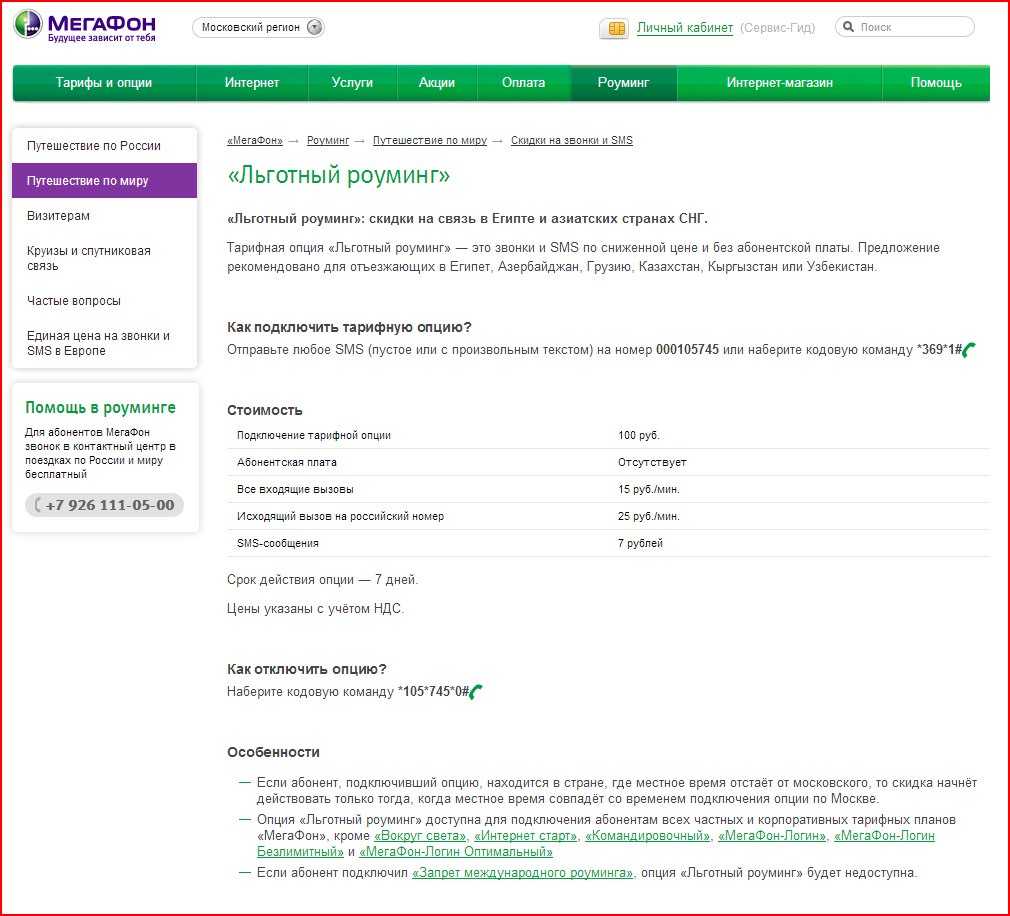Click the «МегаФон» breadcrumb link
The image size is (1010, 916).
[254, 140]
